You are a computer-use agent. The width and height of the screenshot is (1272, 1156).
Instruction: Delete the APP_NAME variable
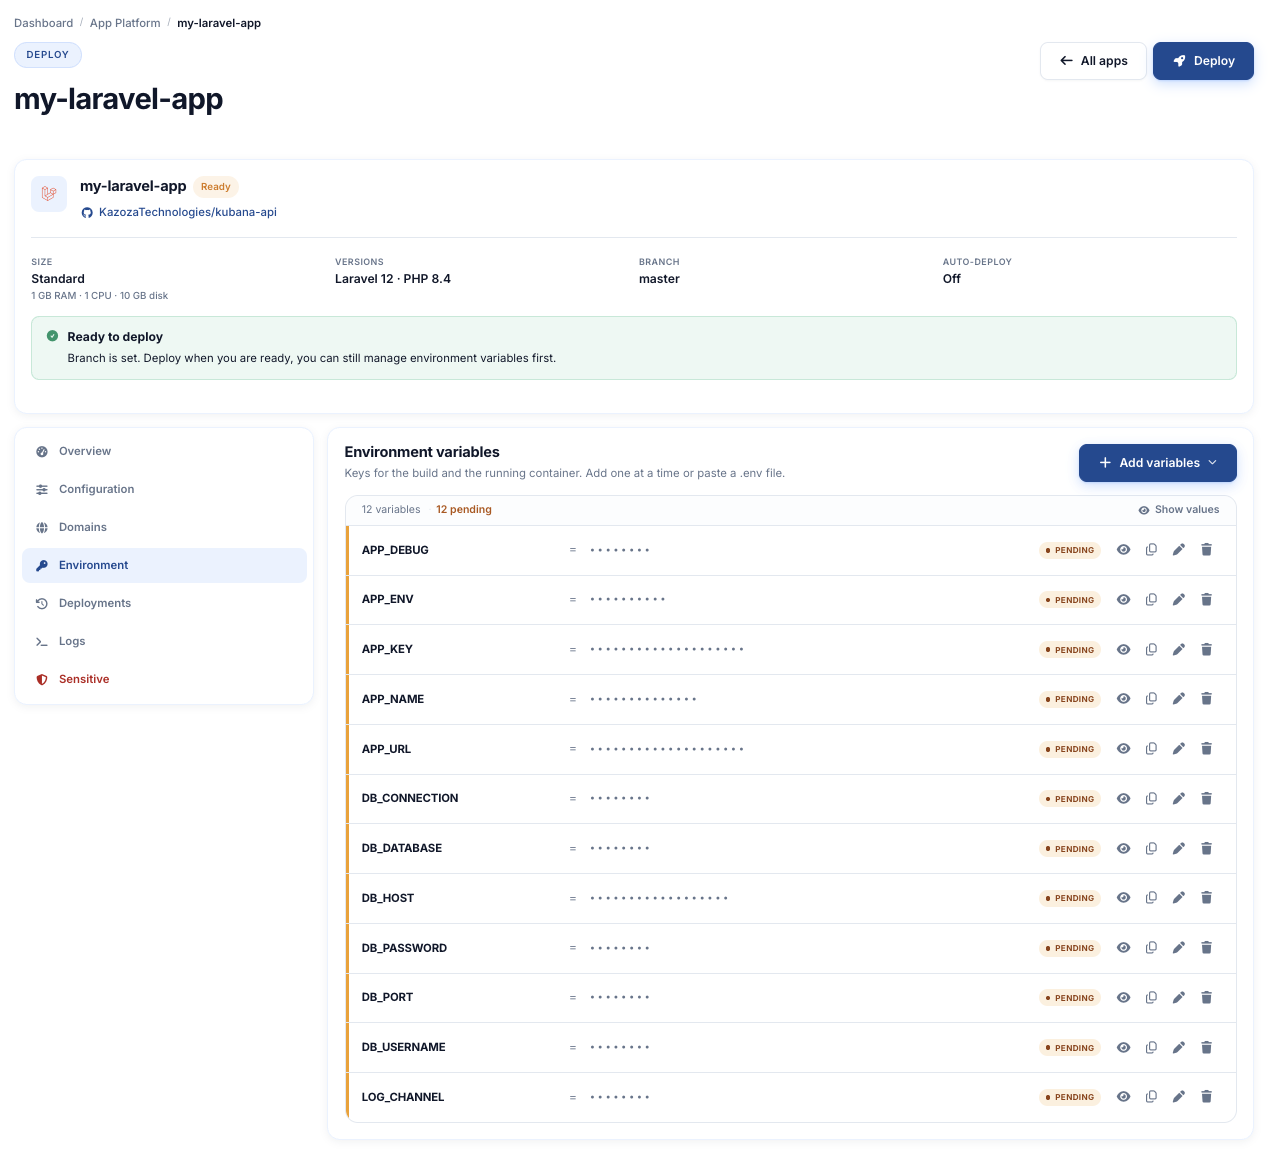pos(1206,699)
